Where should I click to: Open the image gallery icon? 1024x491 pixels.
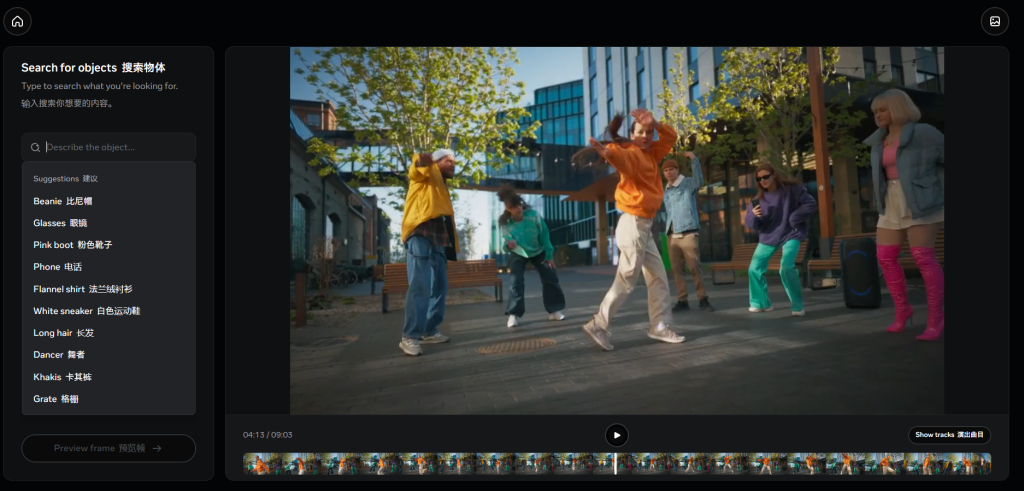(x=995, y=21)
